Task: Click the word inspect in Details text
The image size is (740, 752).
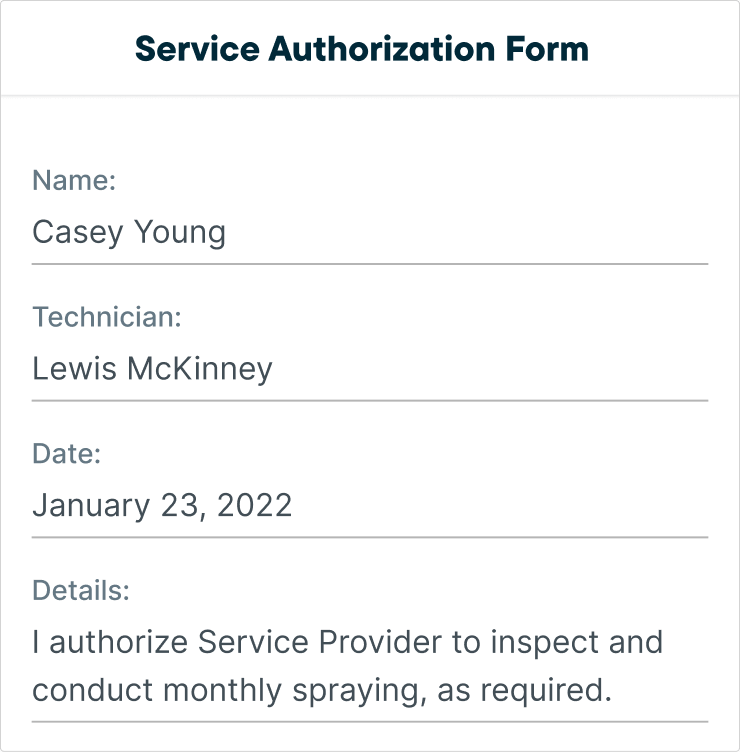Action: 544,643
